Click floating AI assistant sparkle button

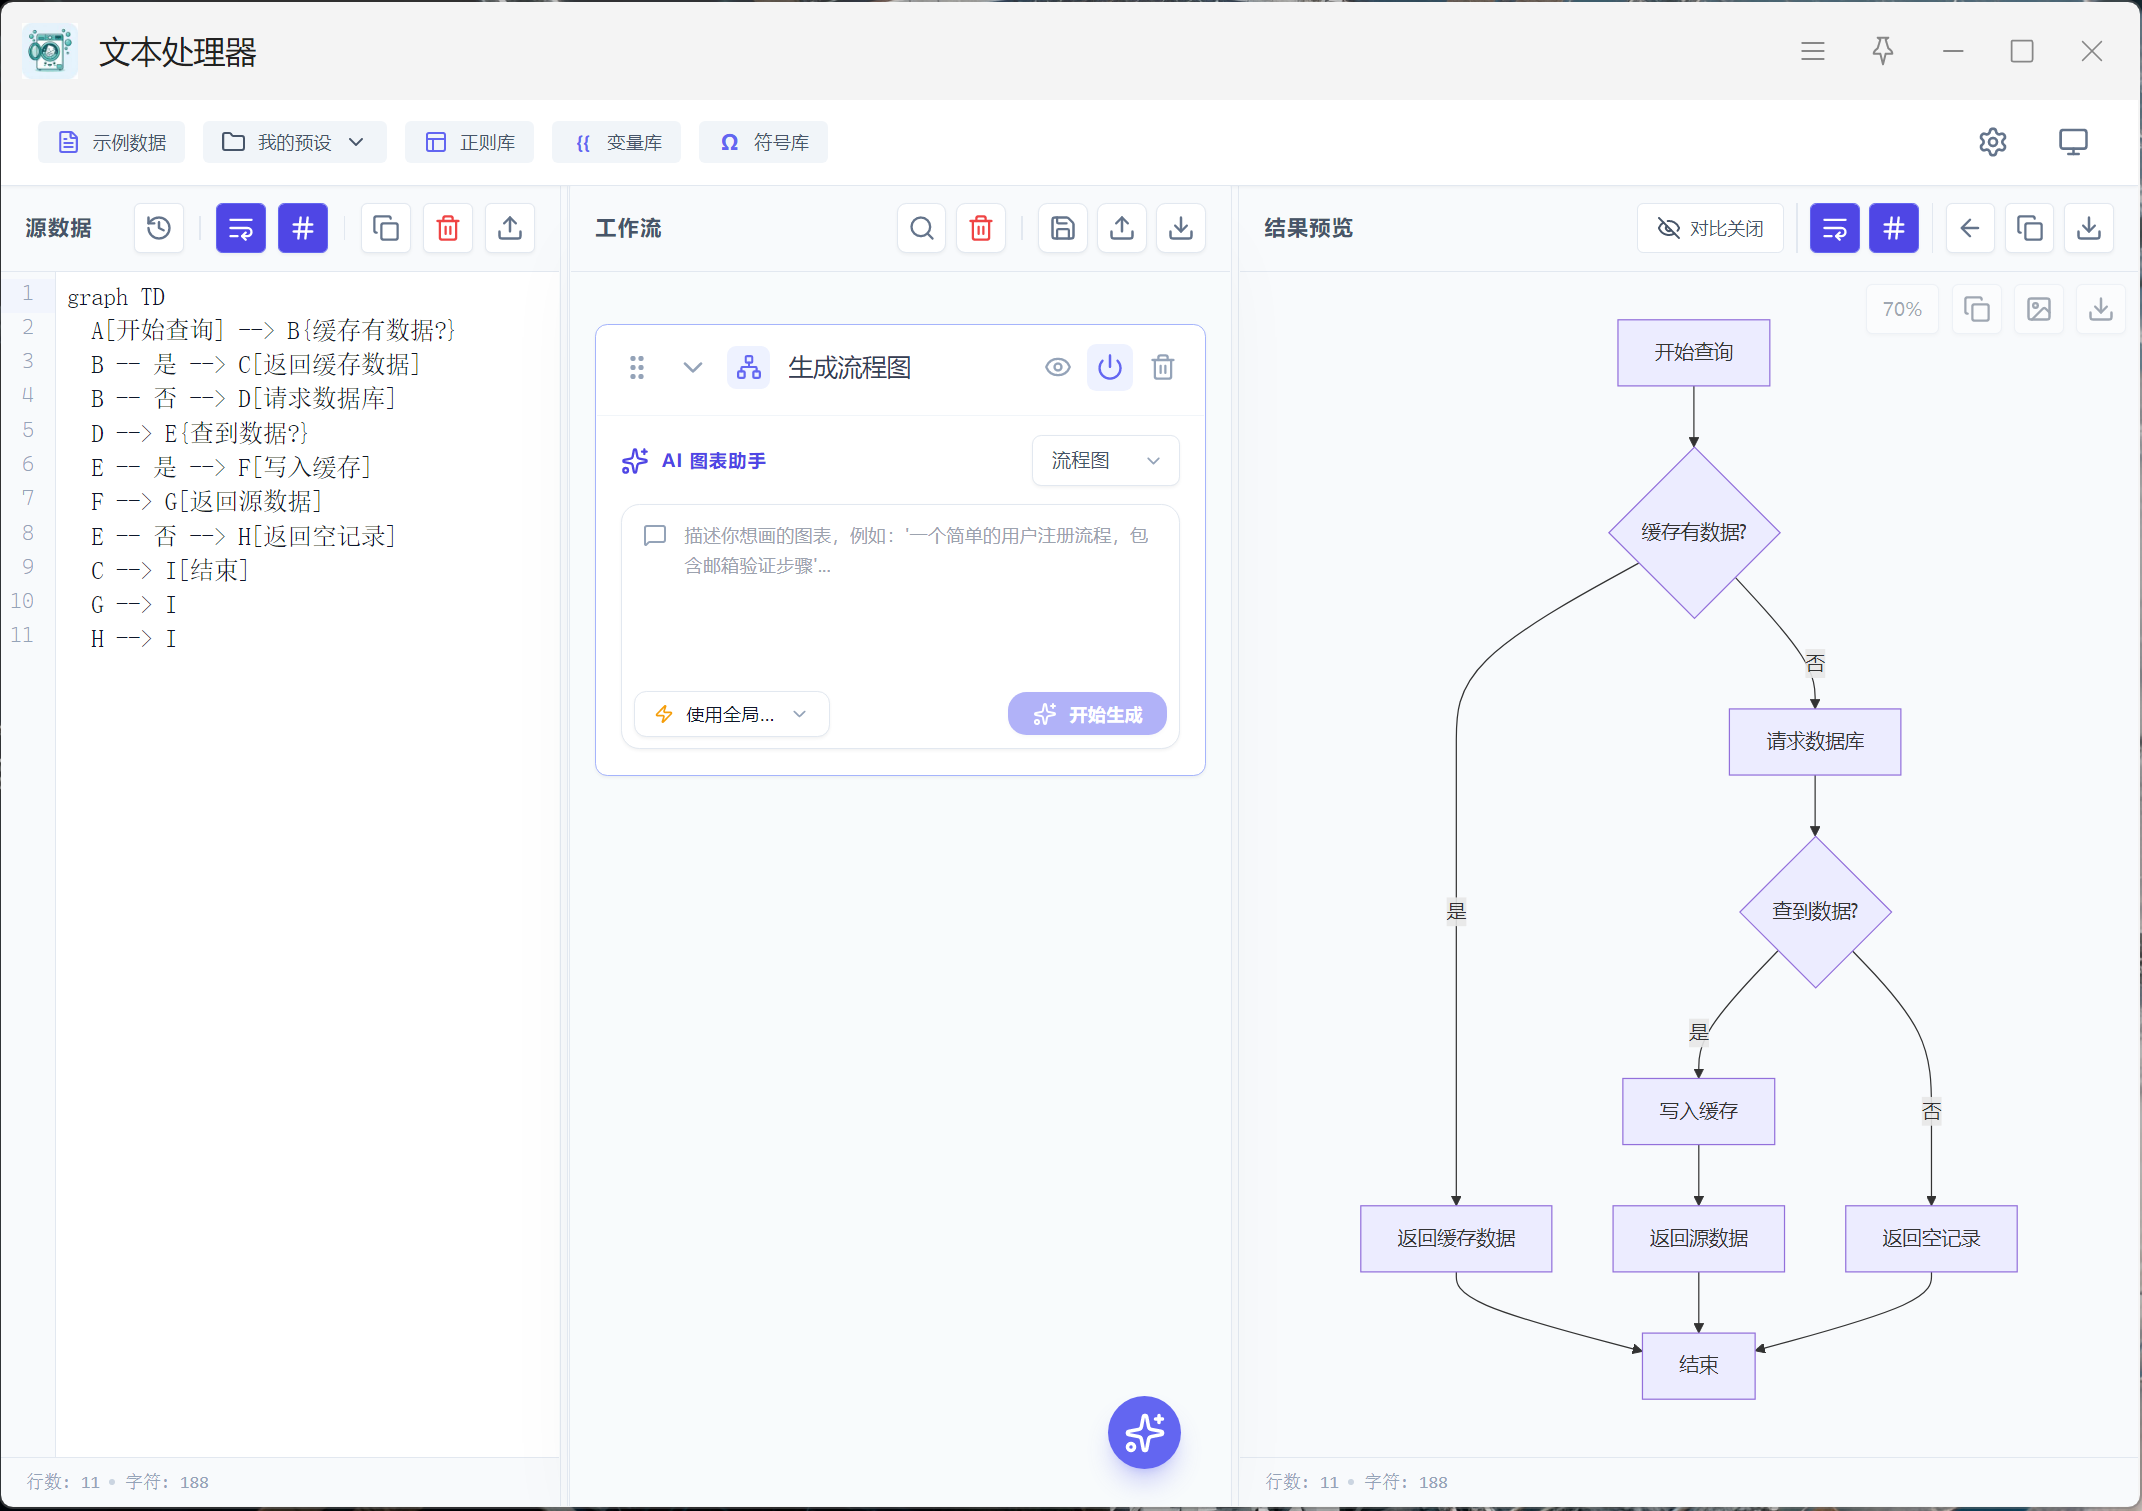pyautogui.click(x=1144, y=1432)
